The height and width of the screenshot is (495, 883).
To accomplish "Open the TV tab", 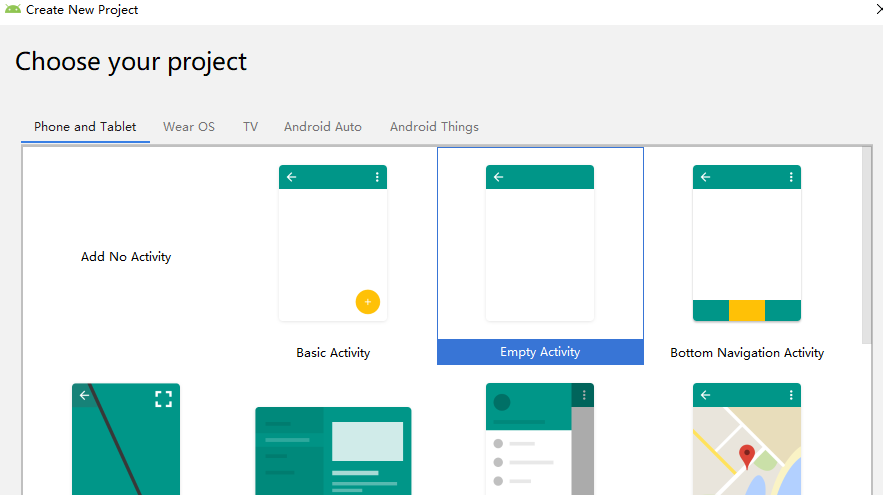I will pyautogui.click(x=251, y=127).
